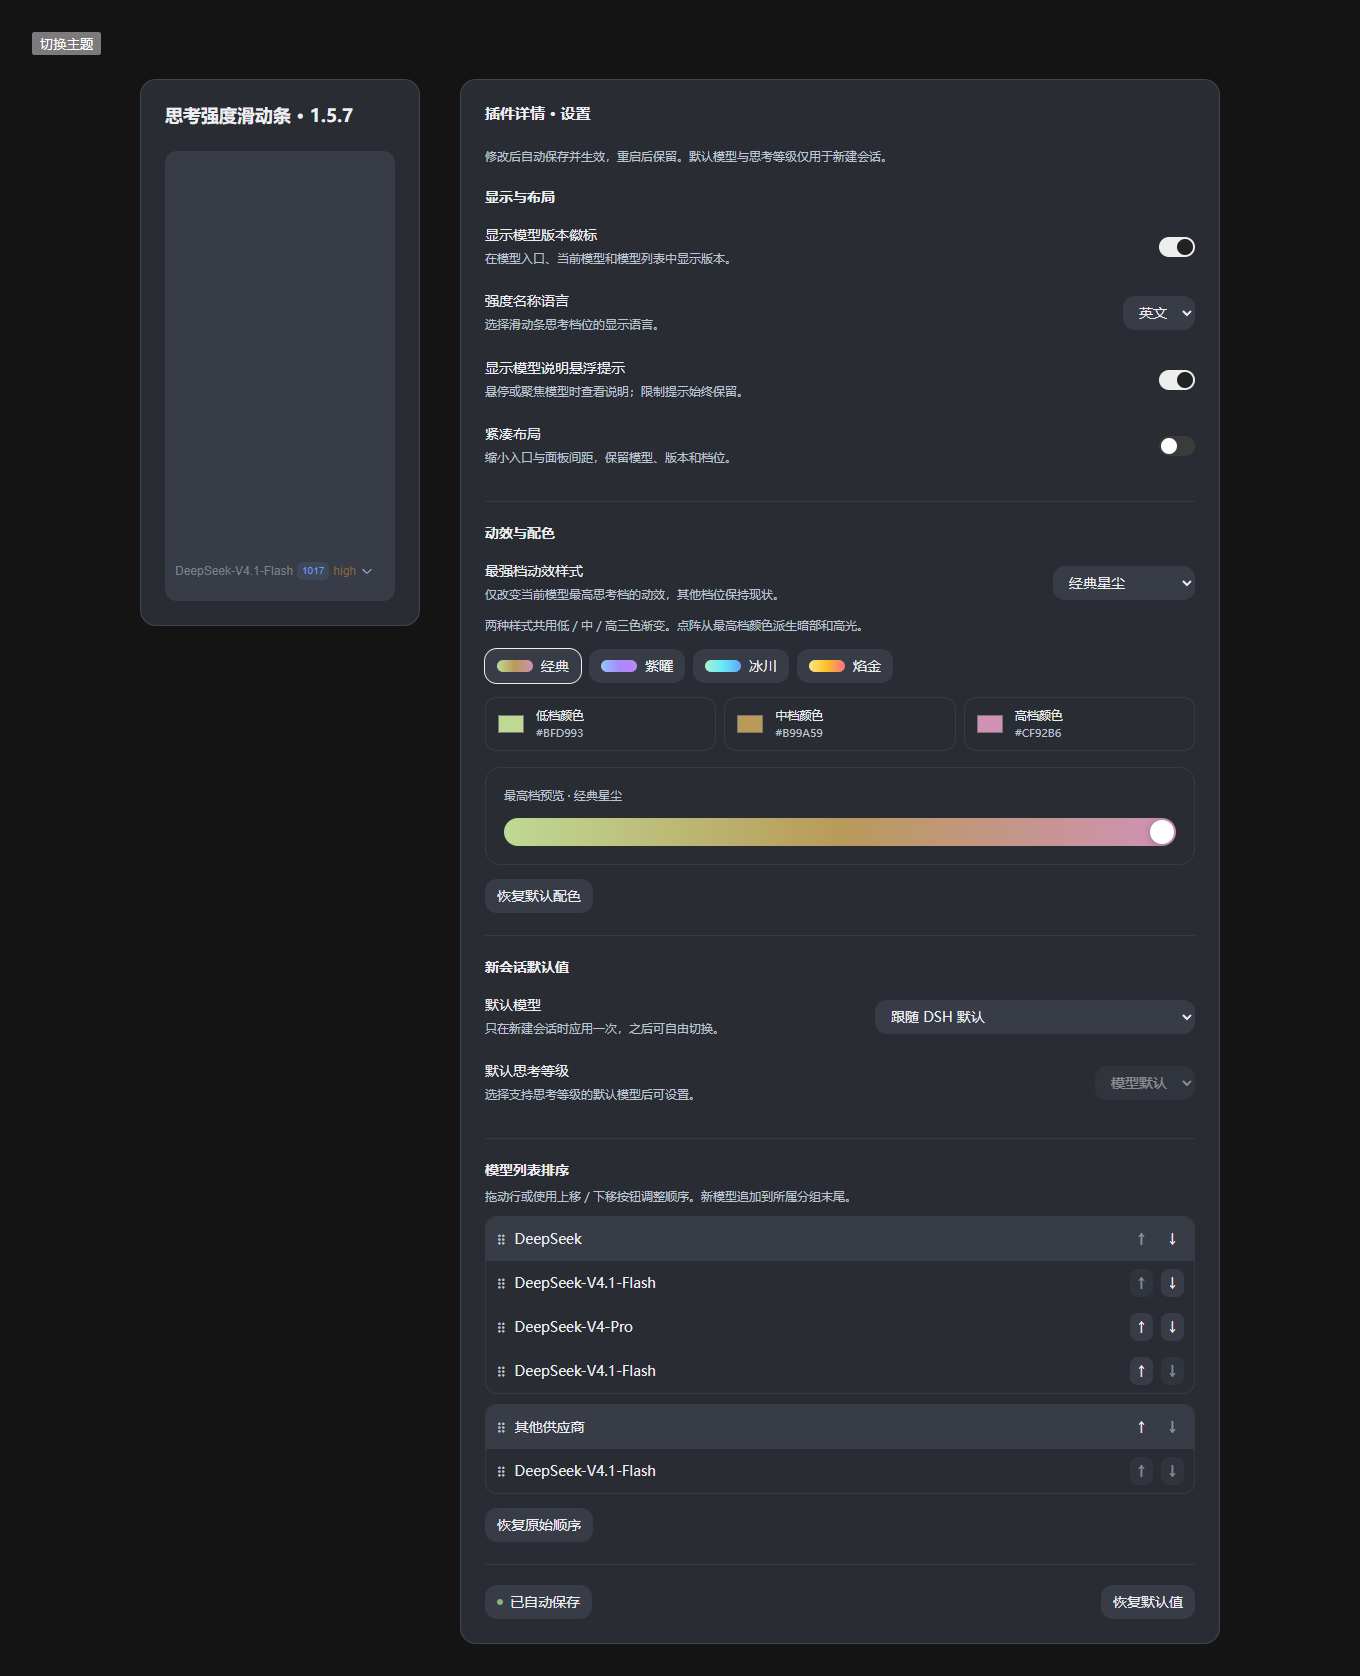
Task: Select the 经典 color preset
Action: click(533, 666)
